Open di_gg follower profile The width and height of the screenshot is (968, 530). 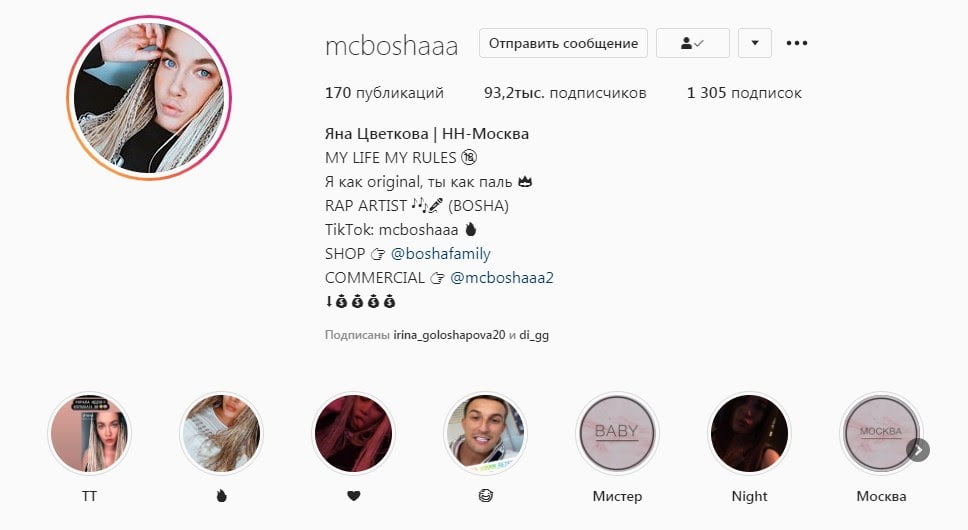point(534,335)
